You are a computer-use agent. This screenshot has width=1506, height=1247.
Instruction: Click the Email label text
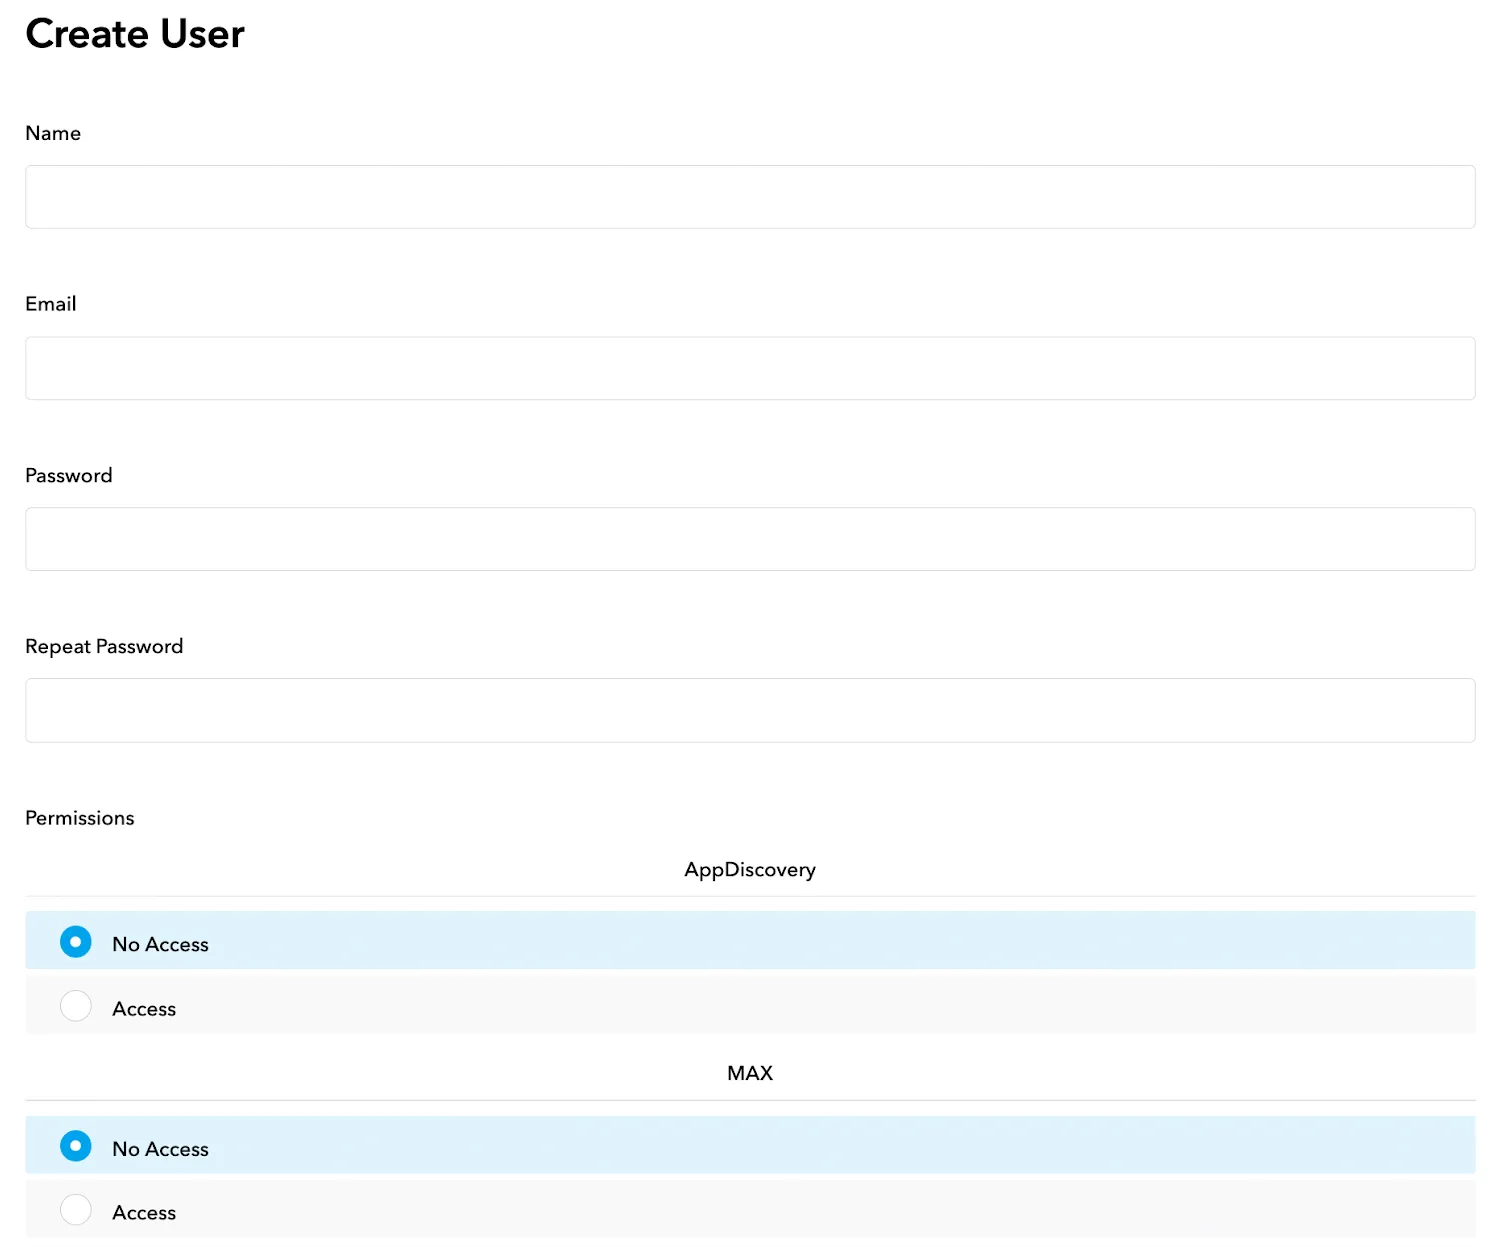click(x=51, y=304)
